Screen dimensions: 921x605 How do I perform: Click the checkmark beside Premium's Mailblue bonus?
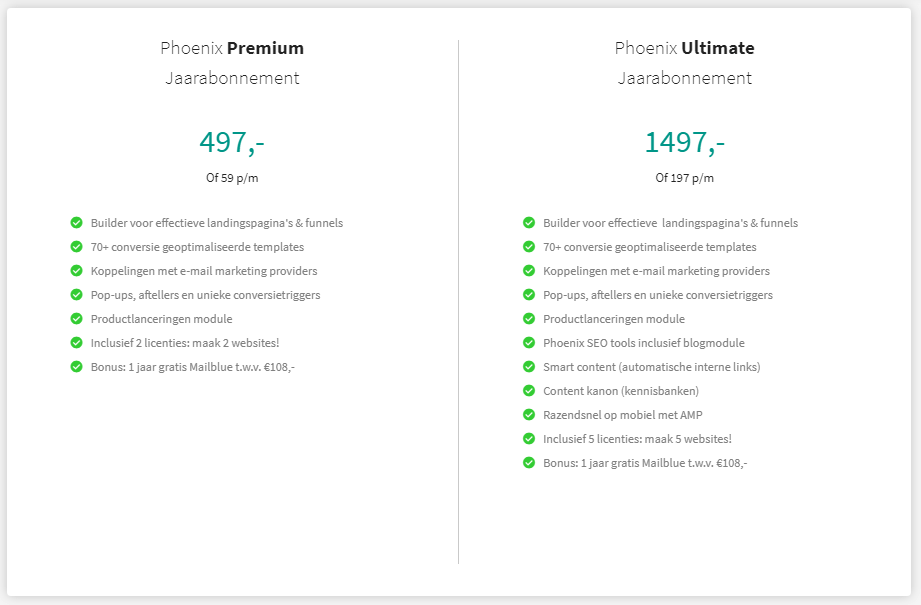(76, 367)
